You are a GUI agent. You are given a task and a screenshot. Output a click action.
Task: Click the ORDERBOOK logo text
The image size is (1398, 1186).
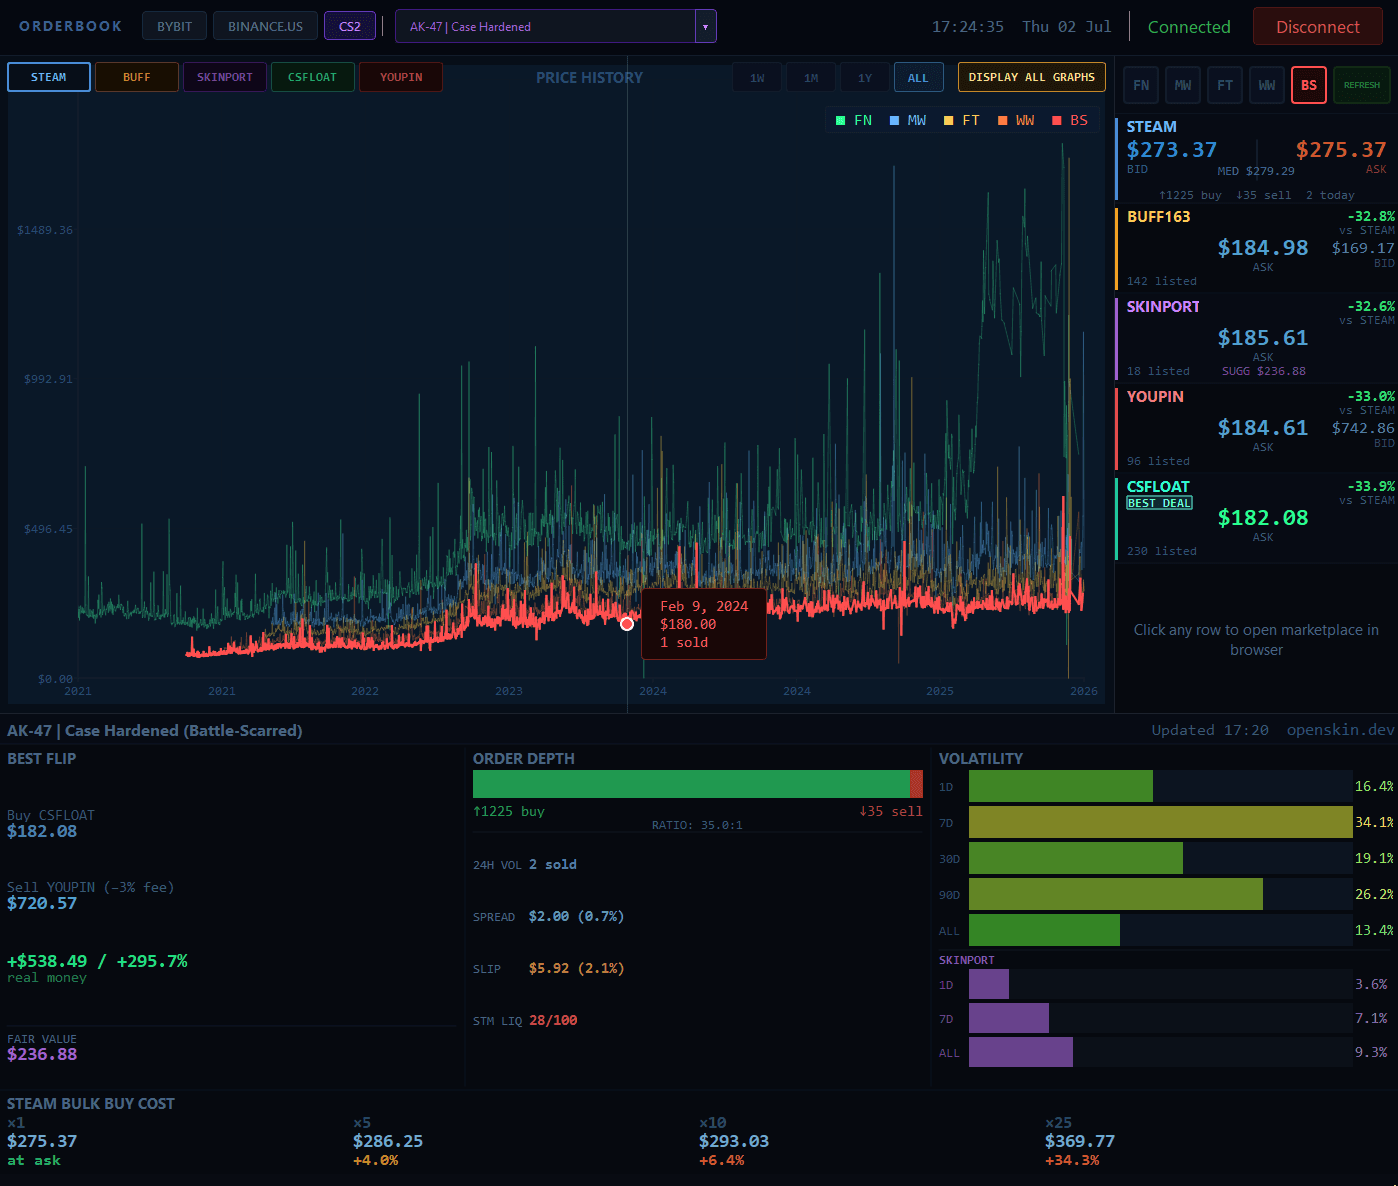pos(70,26)
